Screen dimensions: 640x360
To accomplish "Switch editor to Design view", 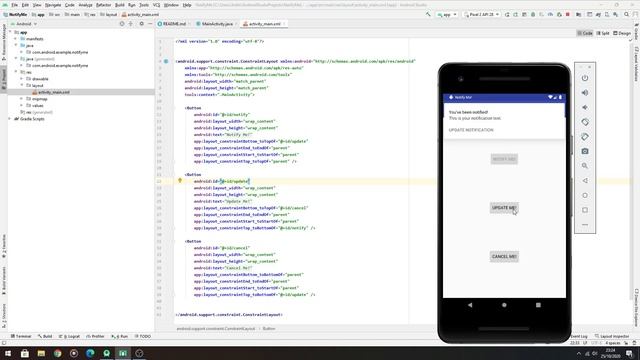I will point(622,33).
